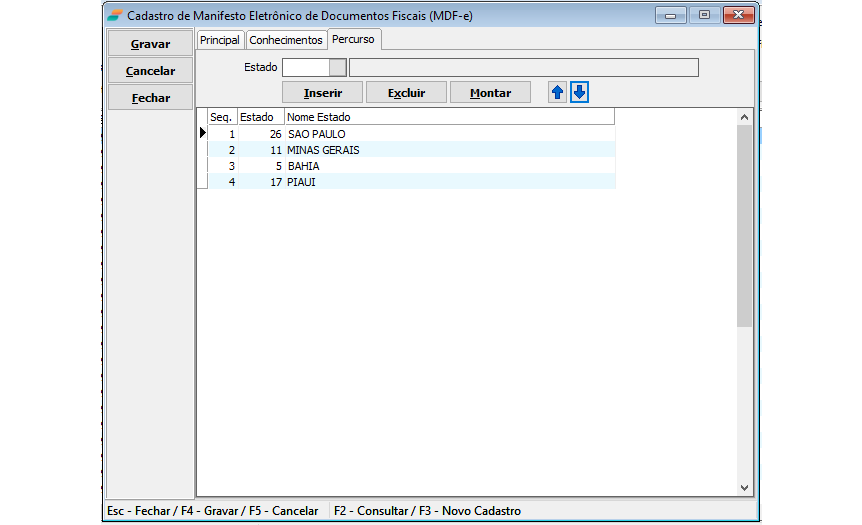This screenshot has height=525, width=862.
Task: Select the Percurso tab
Action: pyautogui.click(x=355, y=39)
